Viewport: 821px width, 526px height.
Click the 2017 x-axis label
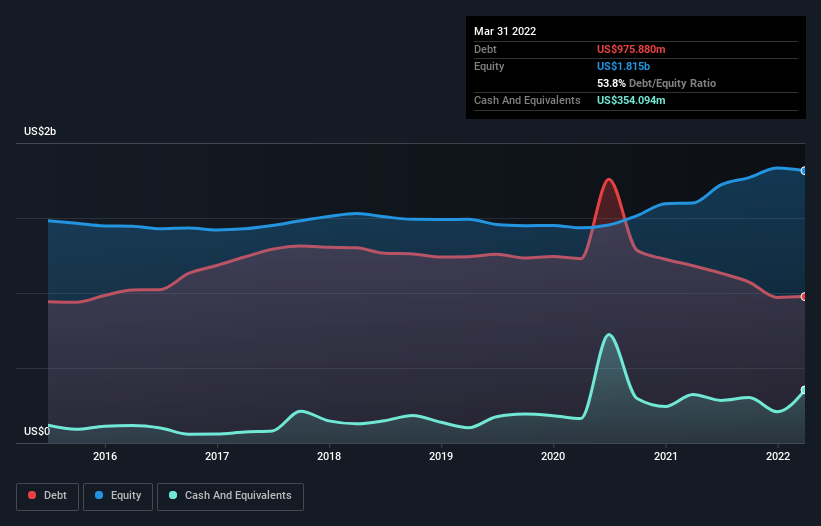click(217, 456)
